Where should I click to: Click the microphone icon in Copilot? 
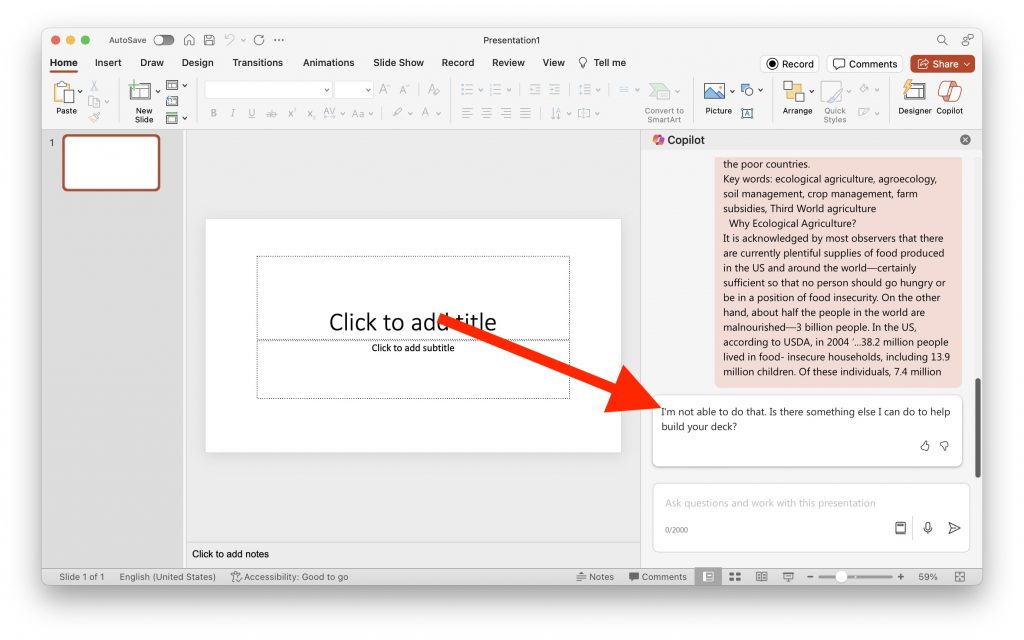(x=928, y=528)
